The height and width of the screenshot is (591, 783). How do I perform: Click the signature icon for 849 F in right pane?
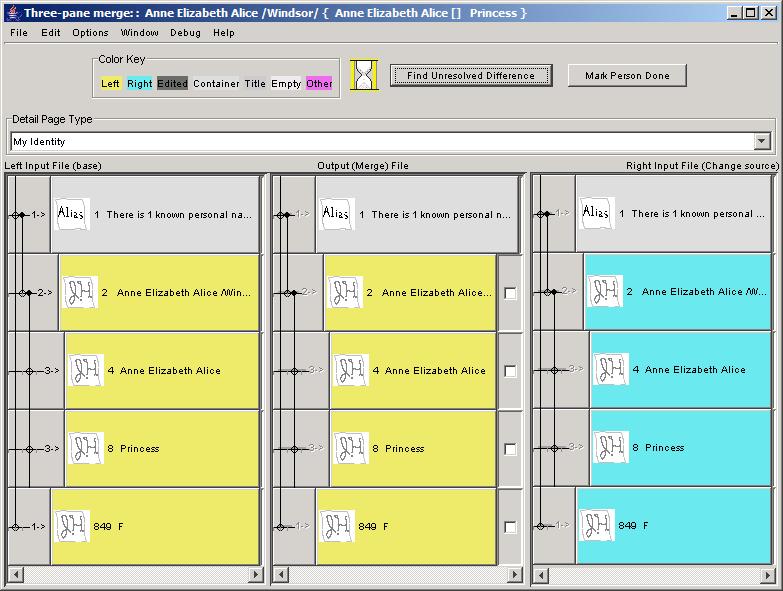pyautogui.click(x=597, y=525)
